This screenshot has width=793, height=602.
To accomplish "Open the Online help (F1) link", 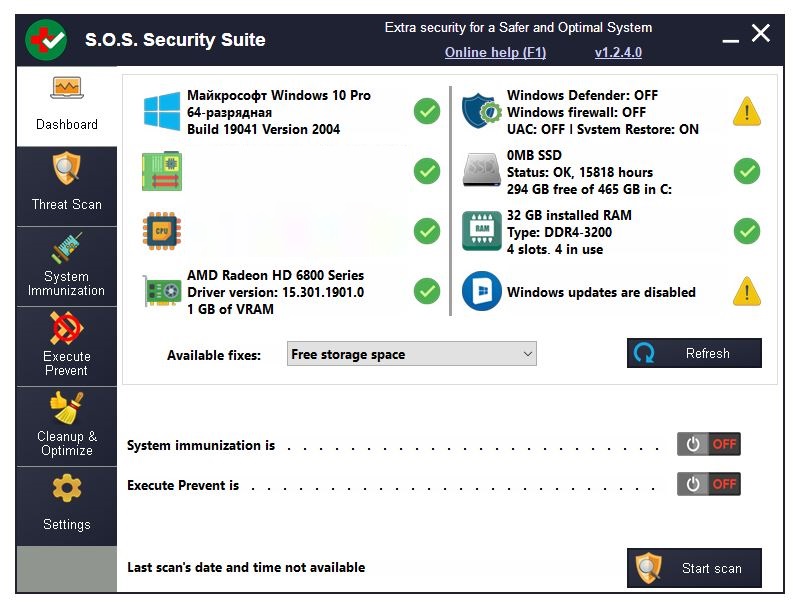I will point(495,52).
